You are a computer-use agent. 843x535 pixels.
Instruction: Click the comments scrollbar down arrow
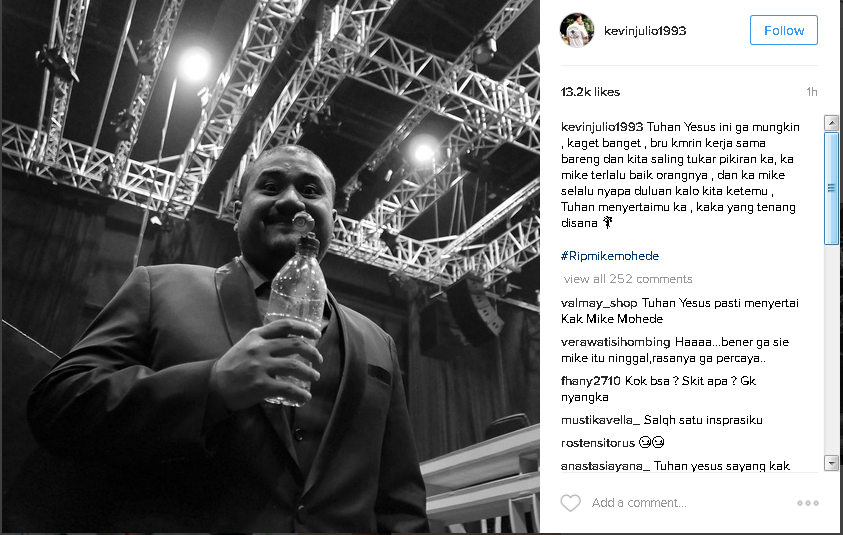(831, 463)
